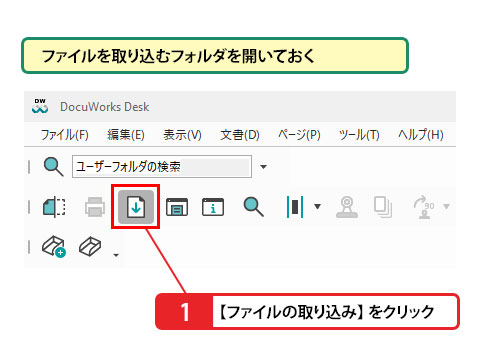The width and height of the screenshot is (480, 360).
Task: Click the DocuWorks Desk window title text
Action: point(104,107)
